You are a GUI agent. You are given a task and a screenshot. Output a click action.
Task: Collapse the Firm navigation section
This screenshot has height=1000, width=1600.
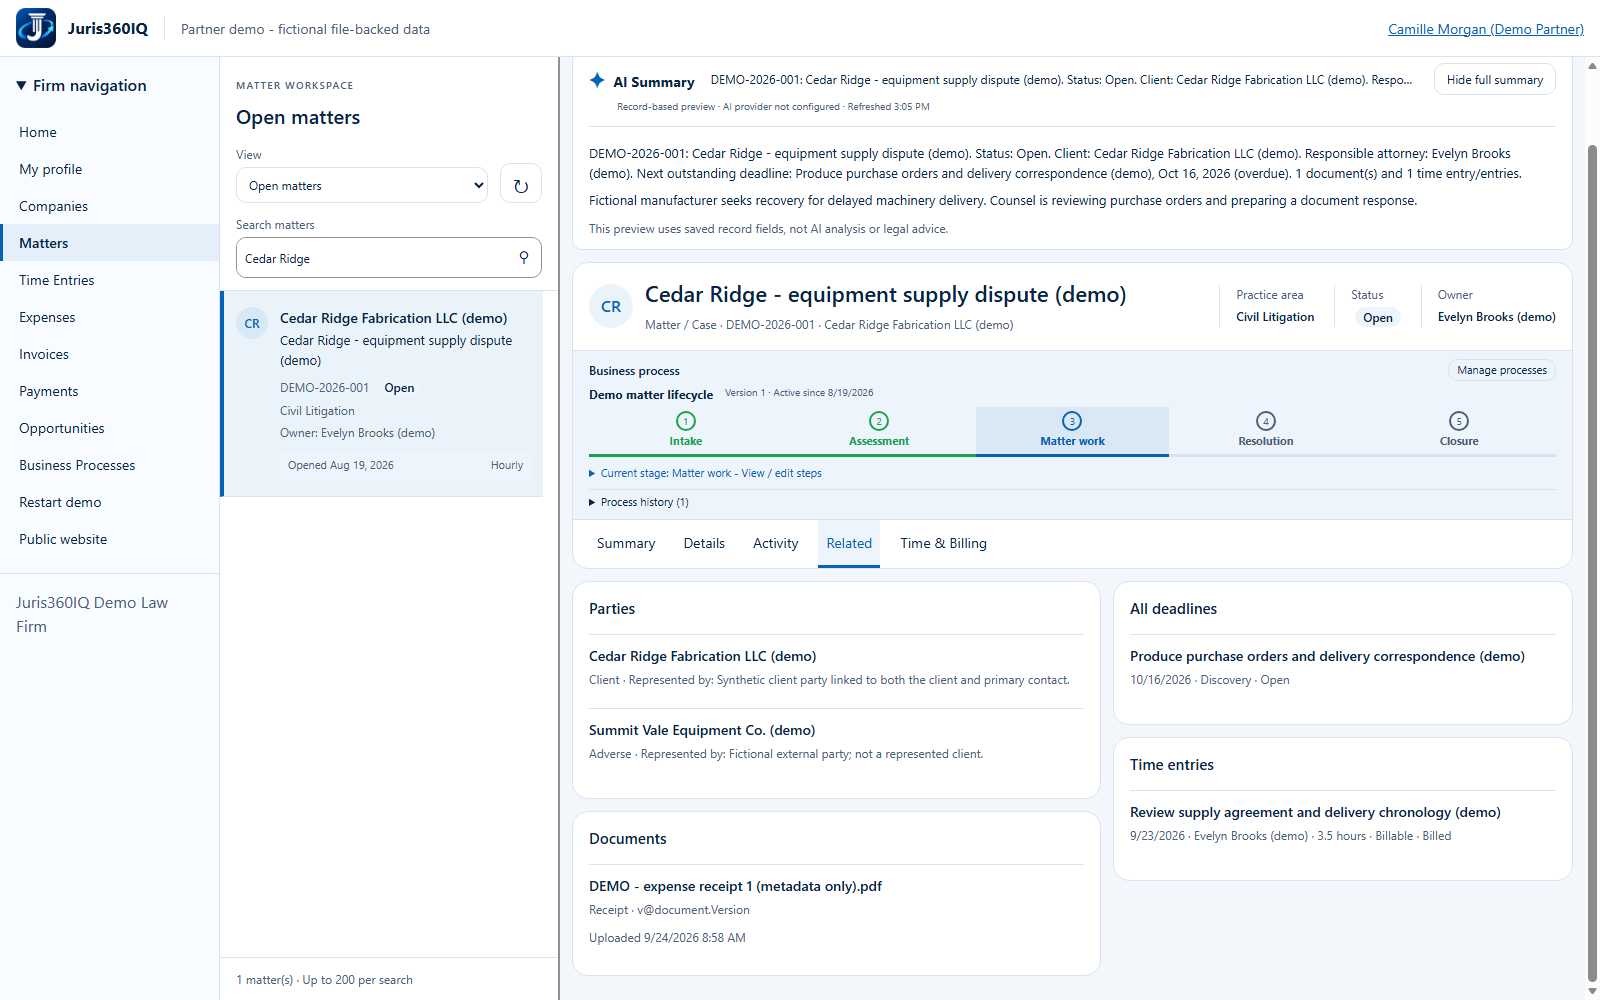[81, 86]
